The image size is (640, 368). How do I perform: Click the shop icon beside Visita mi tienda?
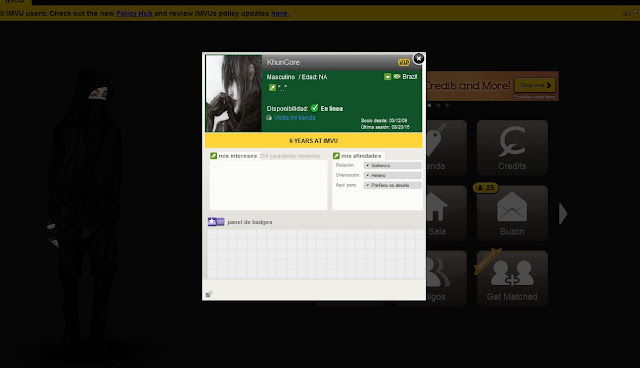pos(269,117)
